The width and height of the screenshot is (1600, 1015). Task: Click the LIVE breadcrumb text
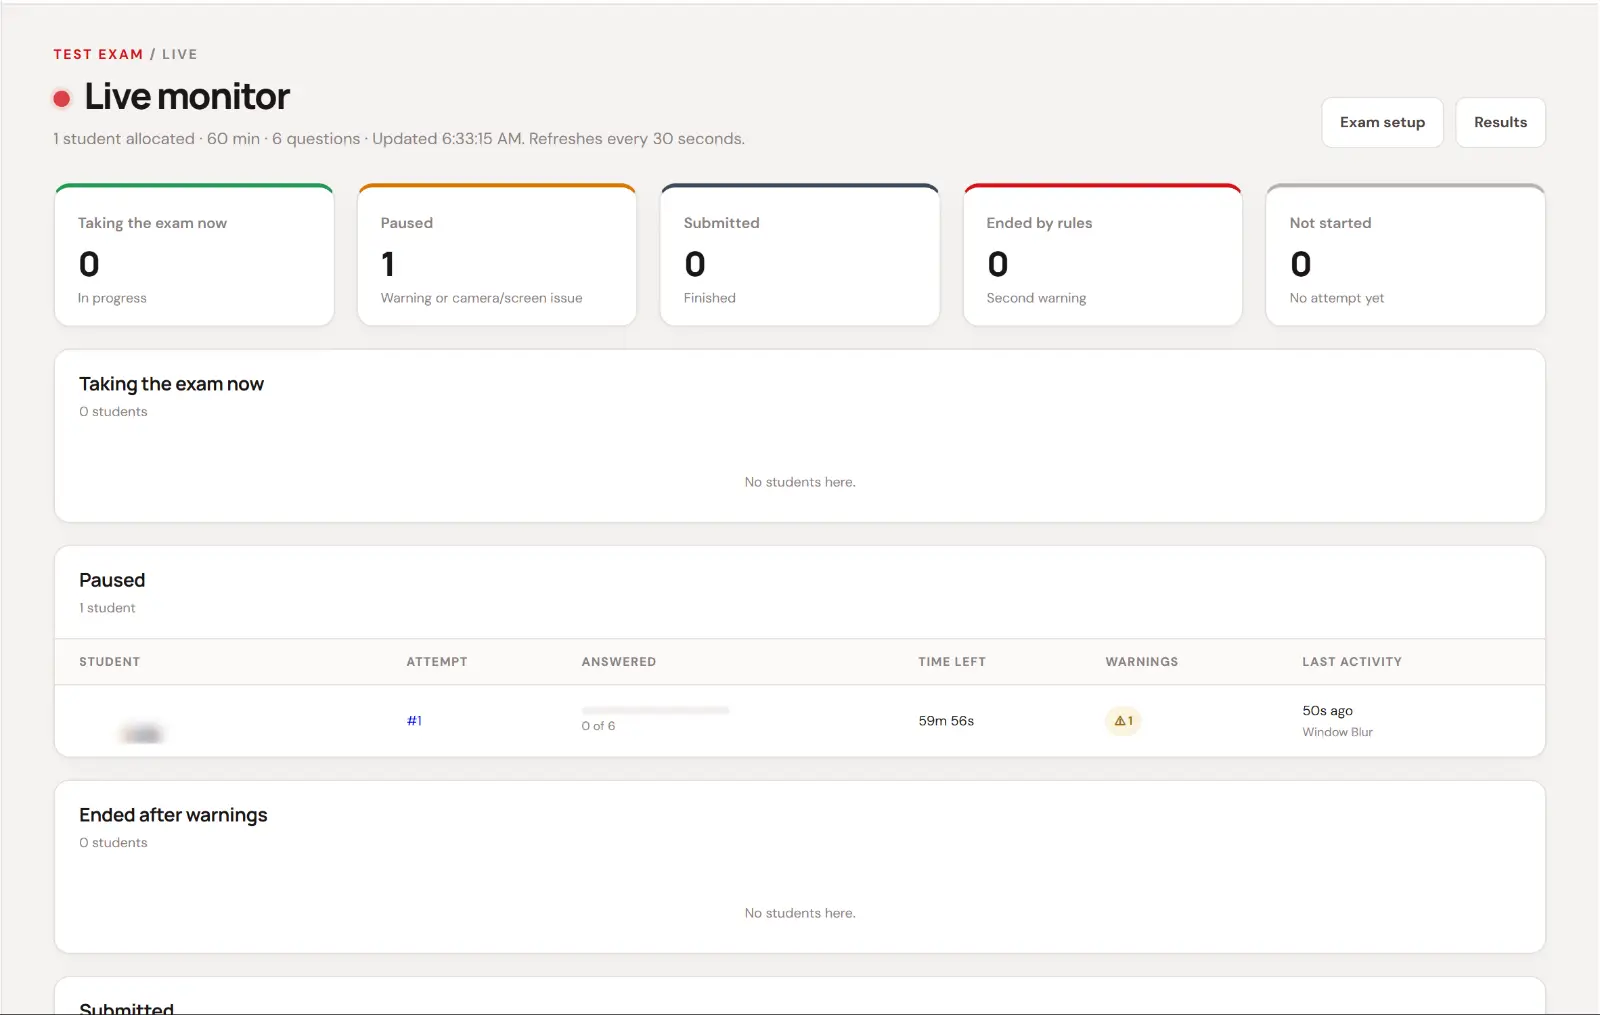point(180,54)
